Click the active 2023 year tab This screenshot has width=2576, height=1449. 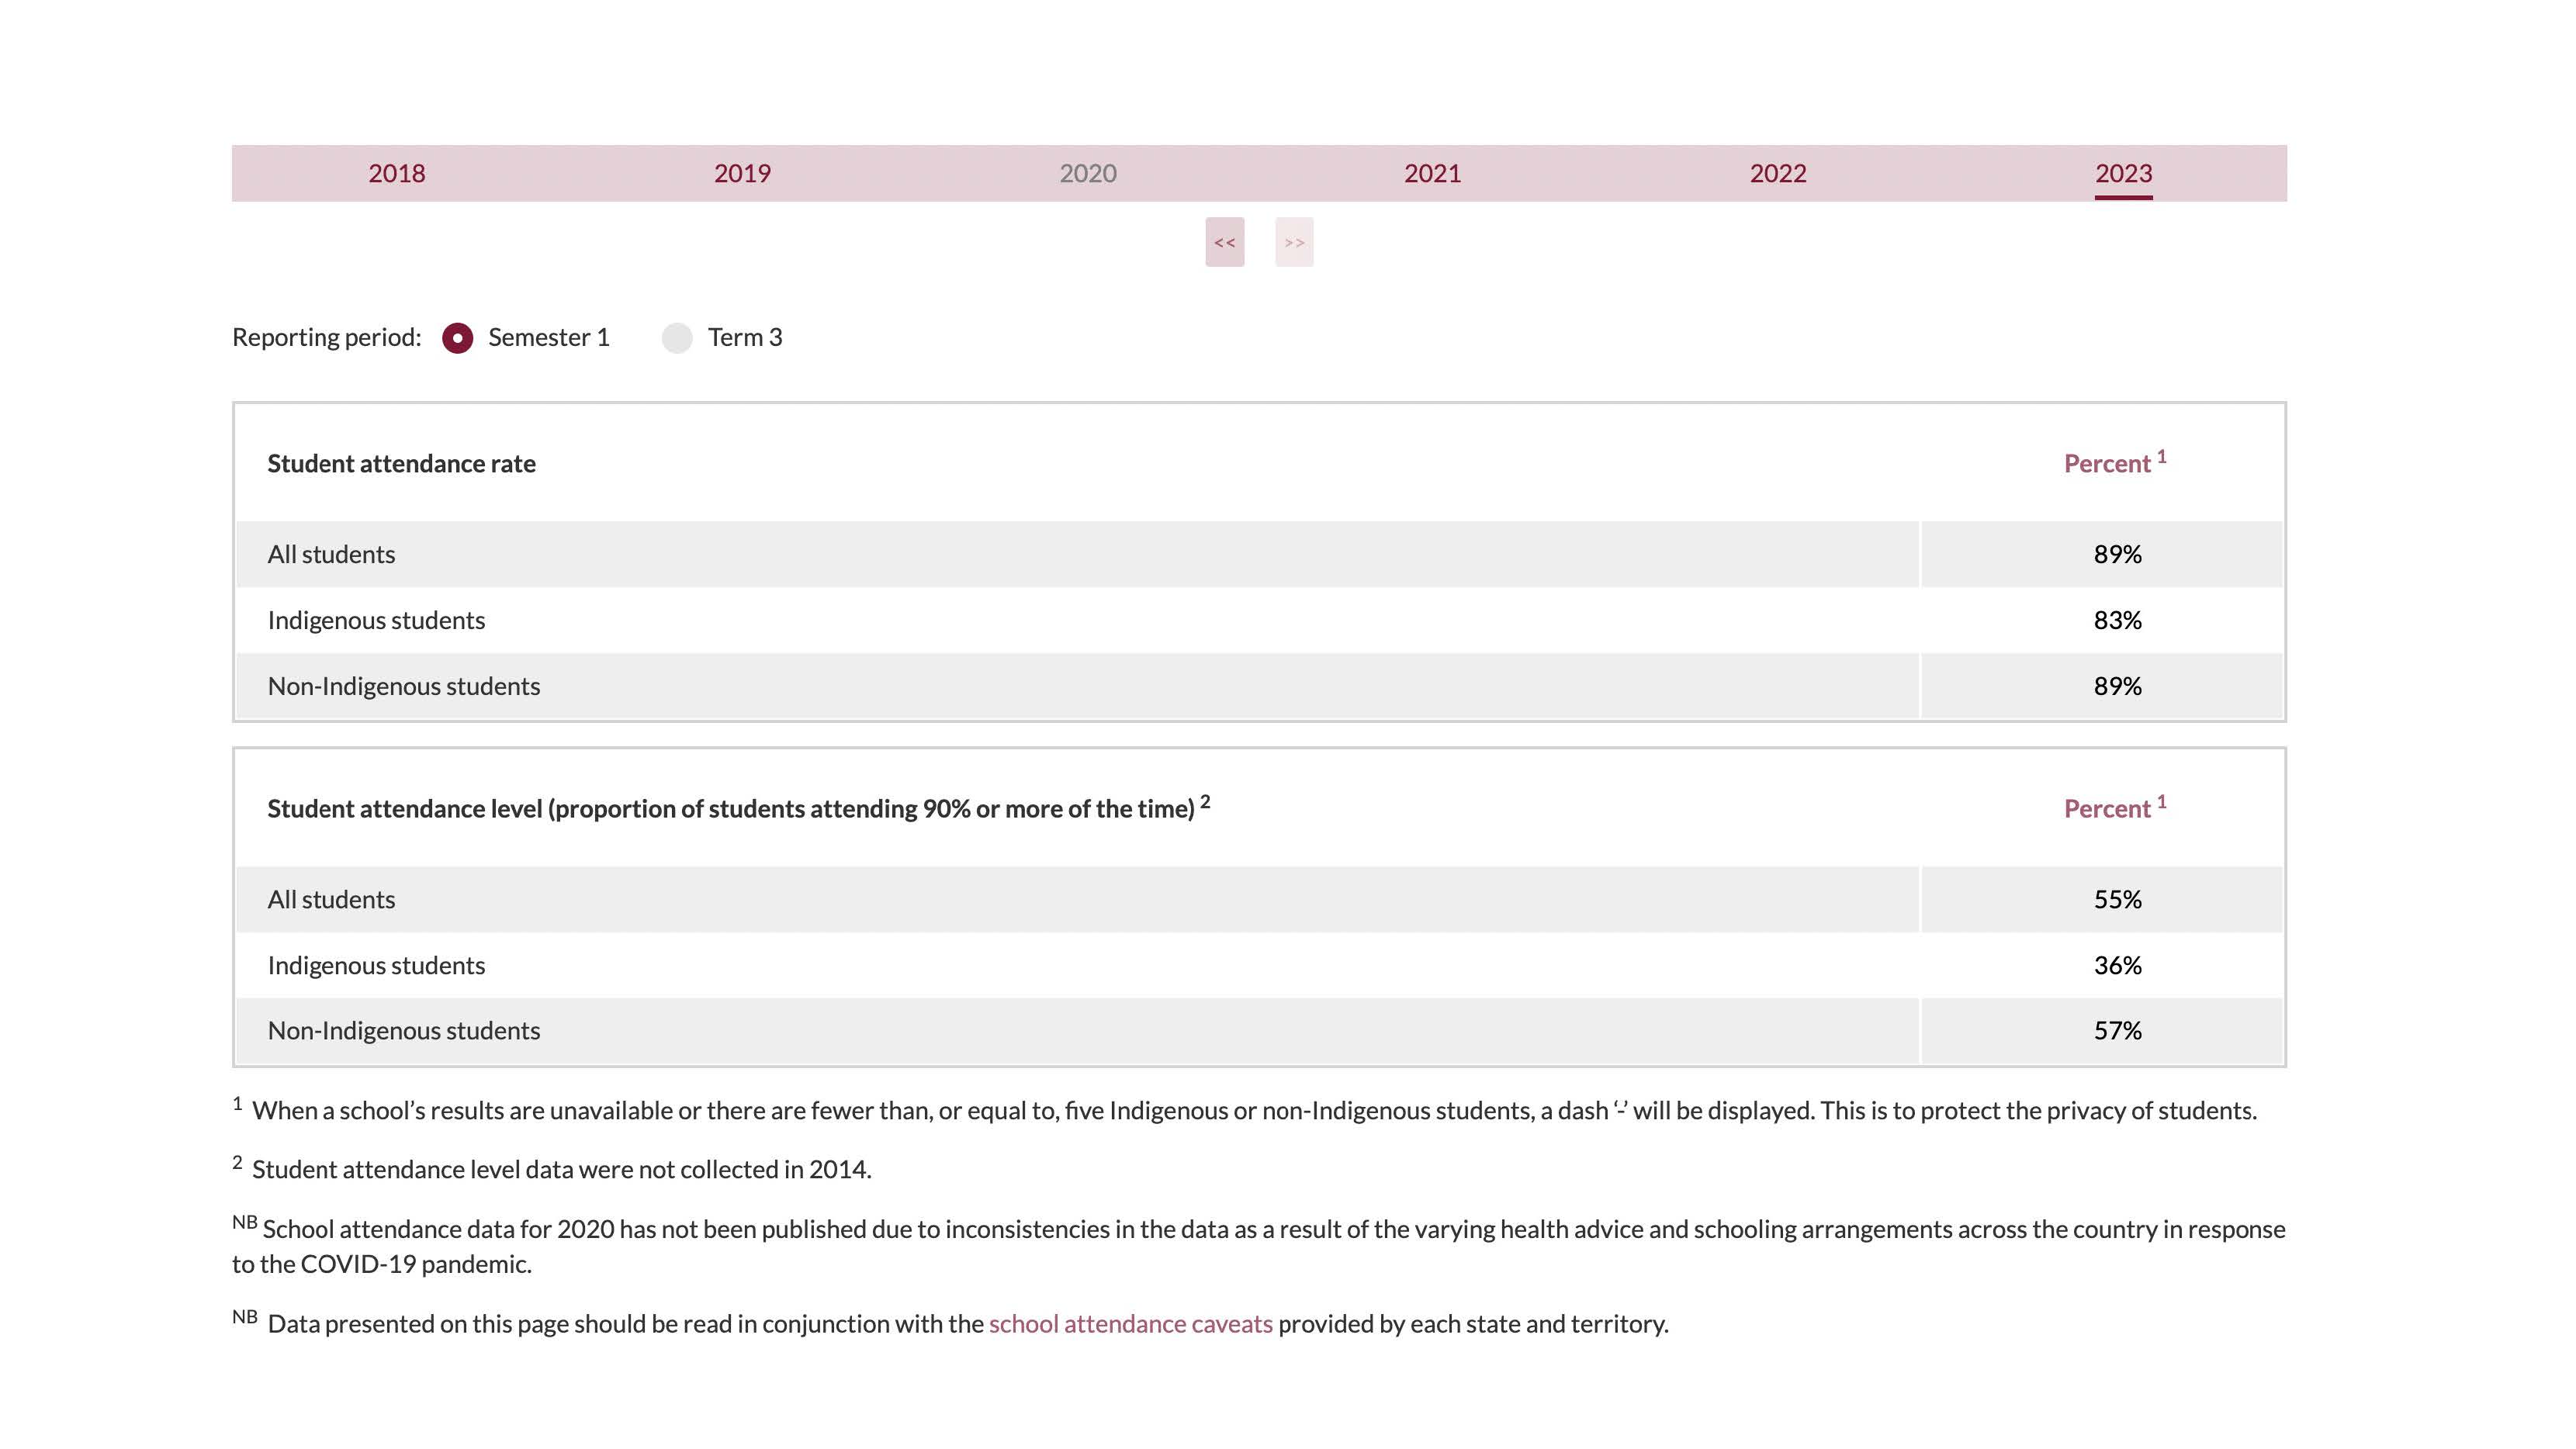(2123, 173)
